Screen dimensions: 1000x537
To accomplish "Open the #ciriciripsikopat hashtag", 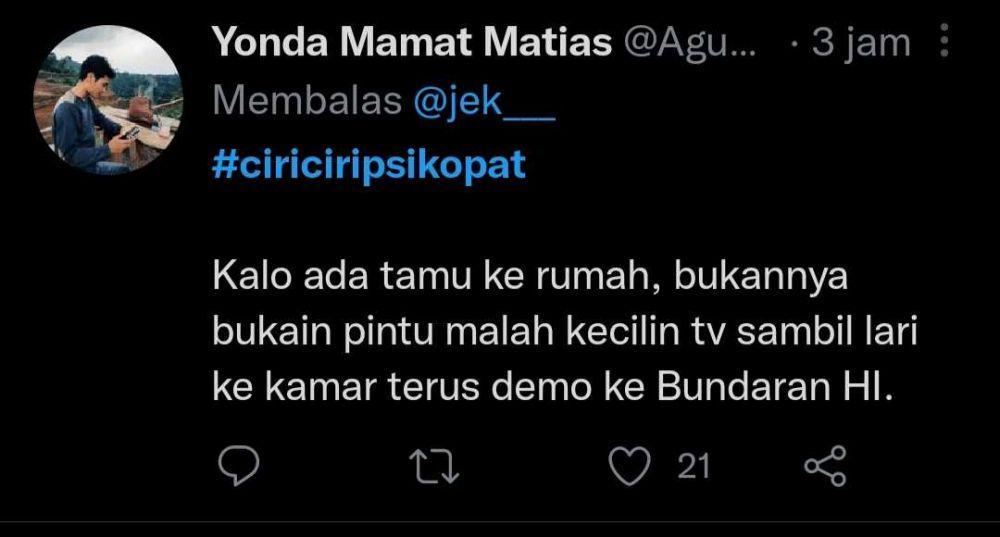I will coord(369,165).
